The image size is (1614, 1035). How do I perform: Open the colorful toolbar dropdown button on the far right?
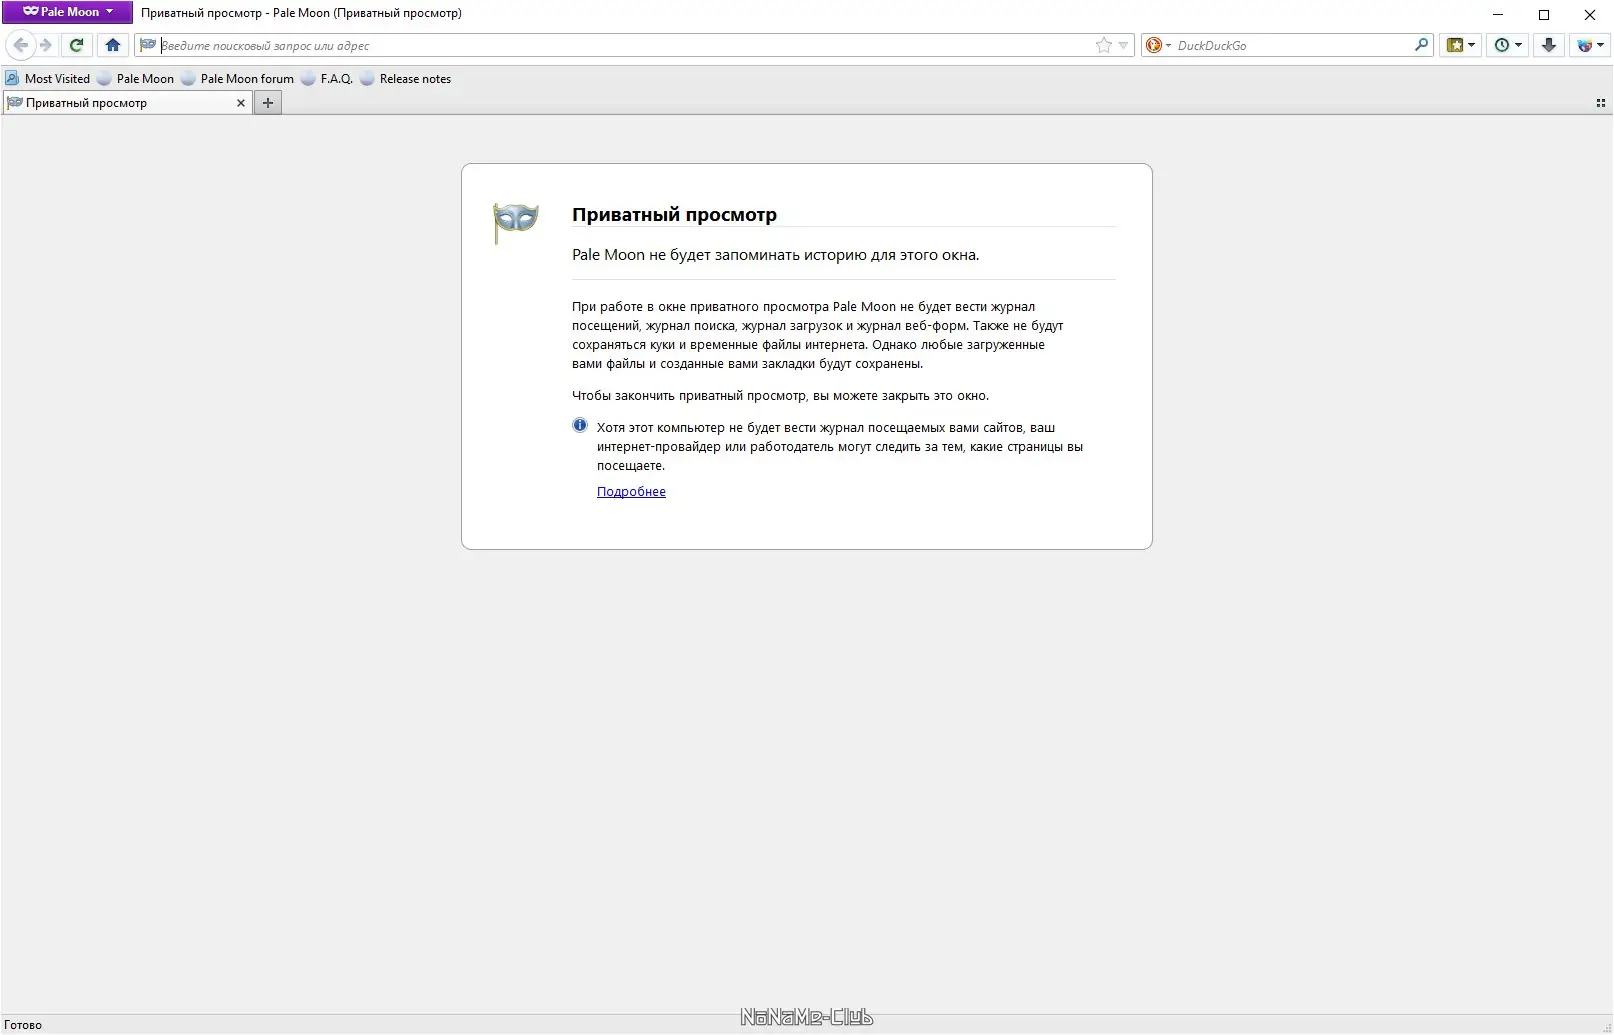[x=1589, y=45]
